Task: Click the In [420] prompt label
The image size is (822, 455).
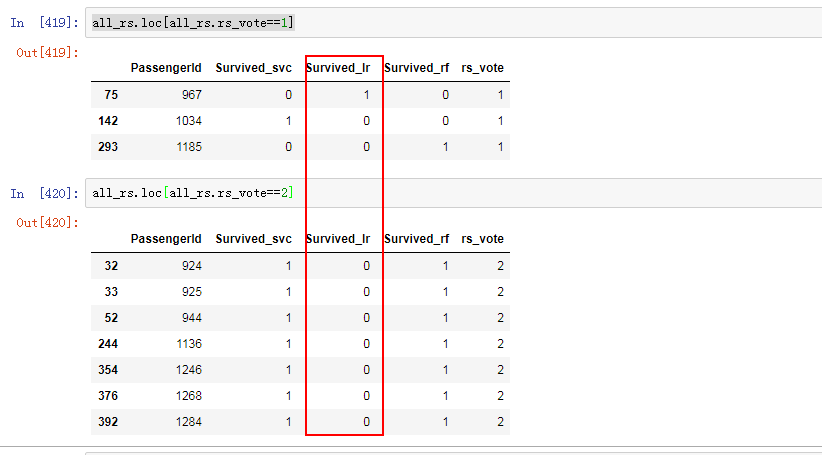Action: pos(45,193)
